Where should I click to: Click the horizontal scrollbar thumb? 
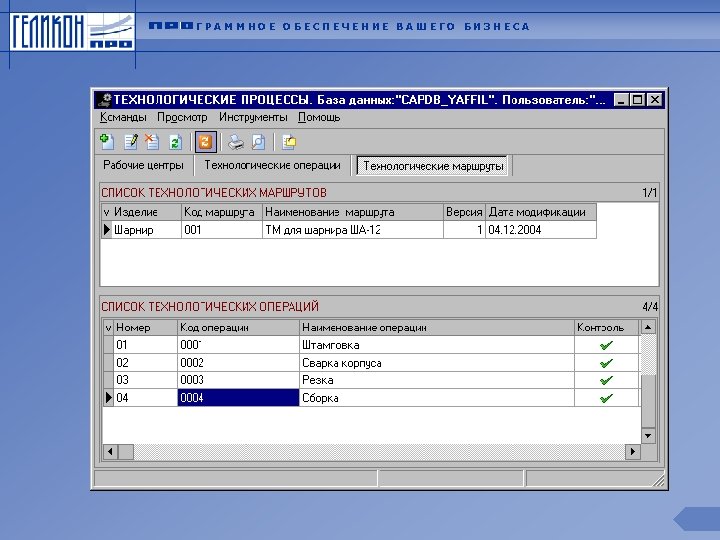pyautogui.click(x=126, y=452)
